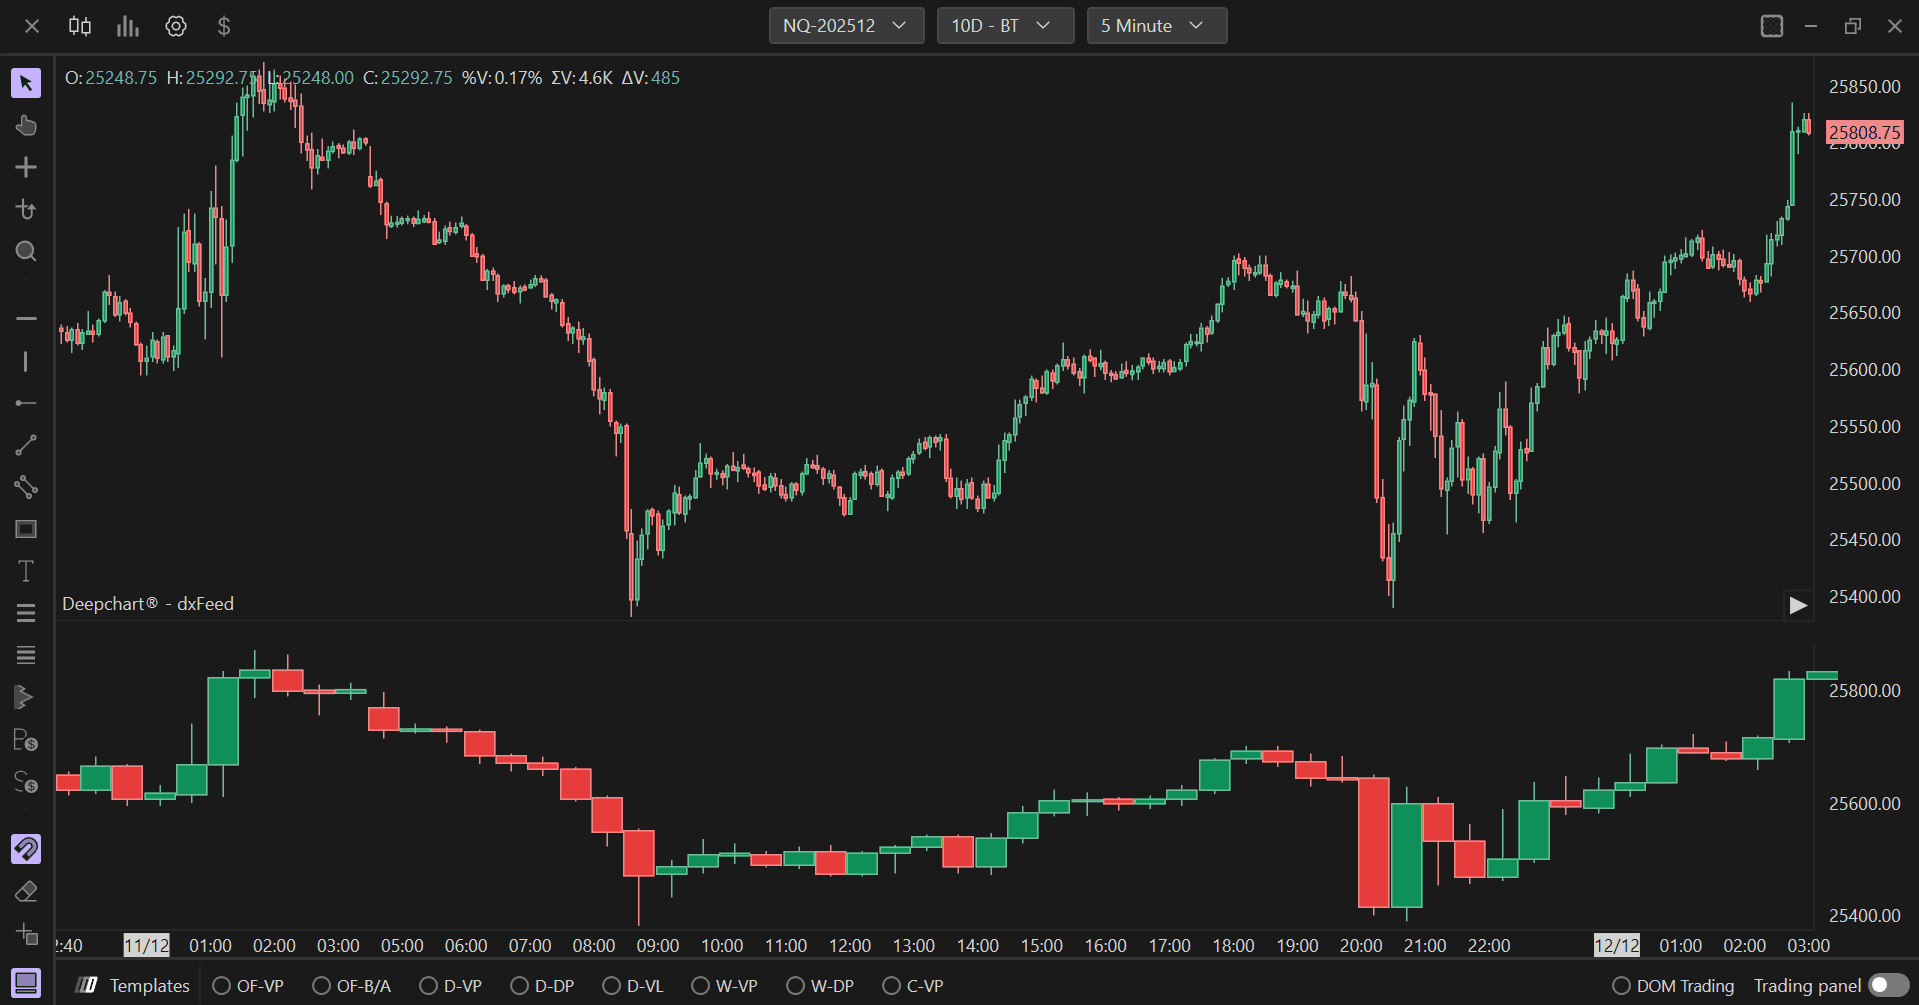Expand the 10D - BT range dropdown

(x=1005, y=26)
